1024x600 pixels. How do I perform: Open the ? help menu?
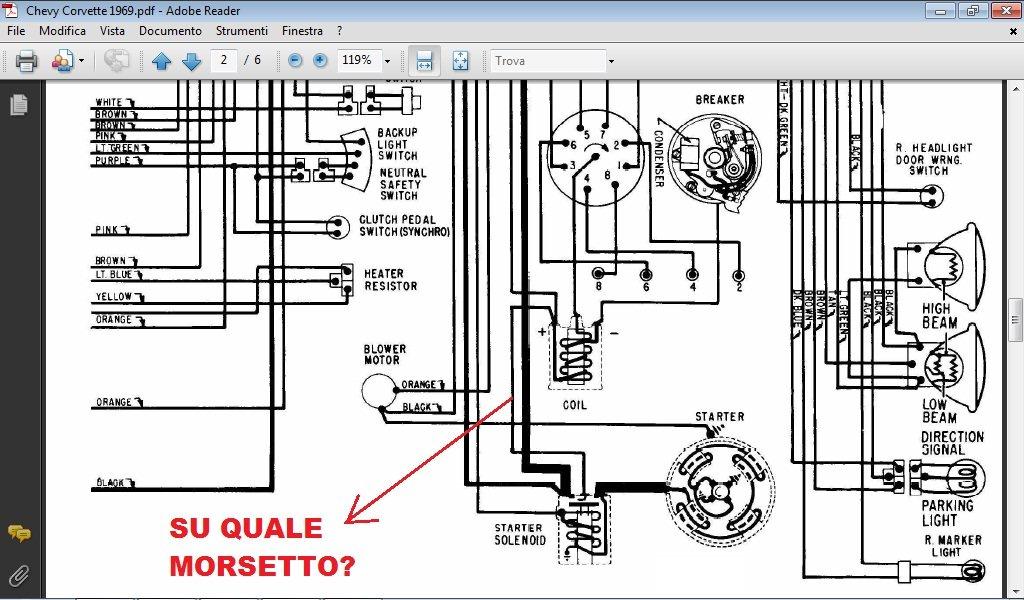pos(340,31)
